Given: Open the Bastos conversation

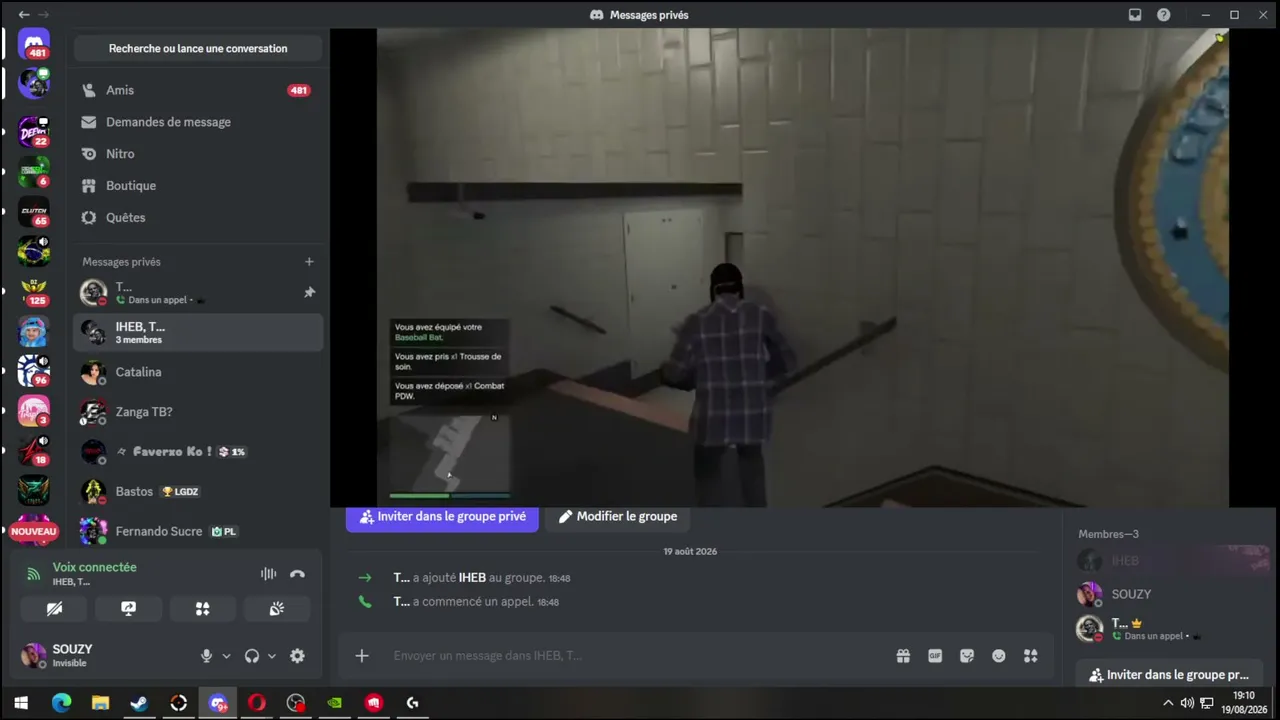Looking at the screenshot, I should pyautogui.click(x=198, y=492).
